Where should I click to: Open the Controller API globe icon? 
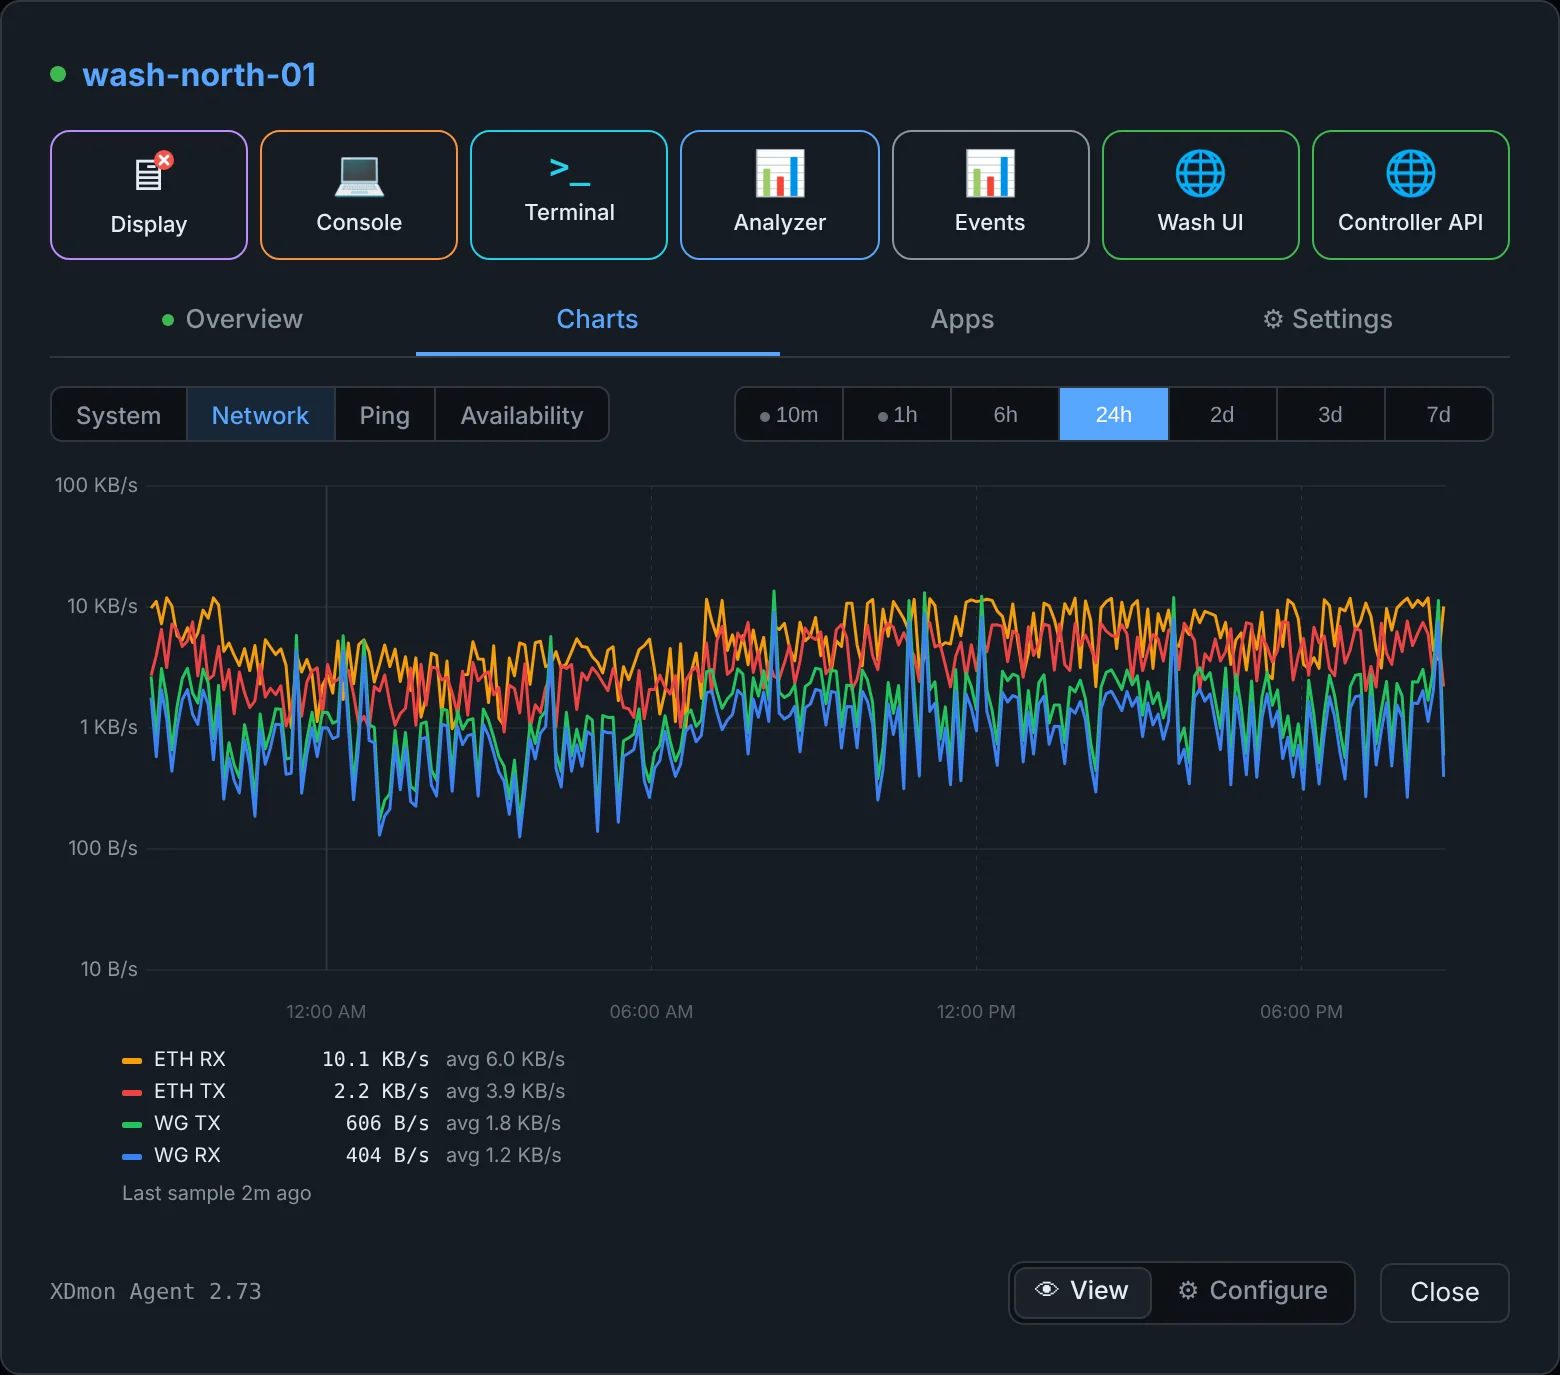click(x=1411, y=174)
